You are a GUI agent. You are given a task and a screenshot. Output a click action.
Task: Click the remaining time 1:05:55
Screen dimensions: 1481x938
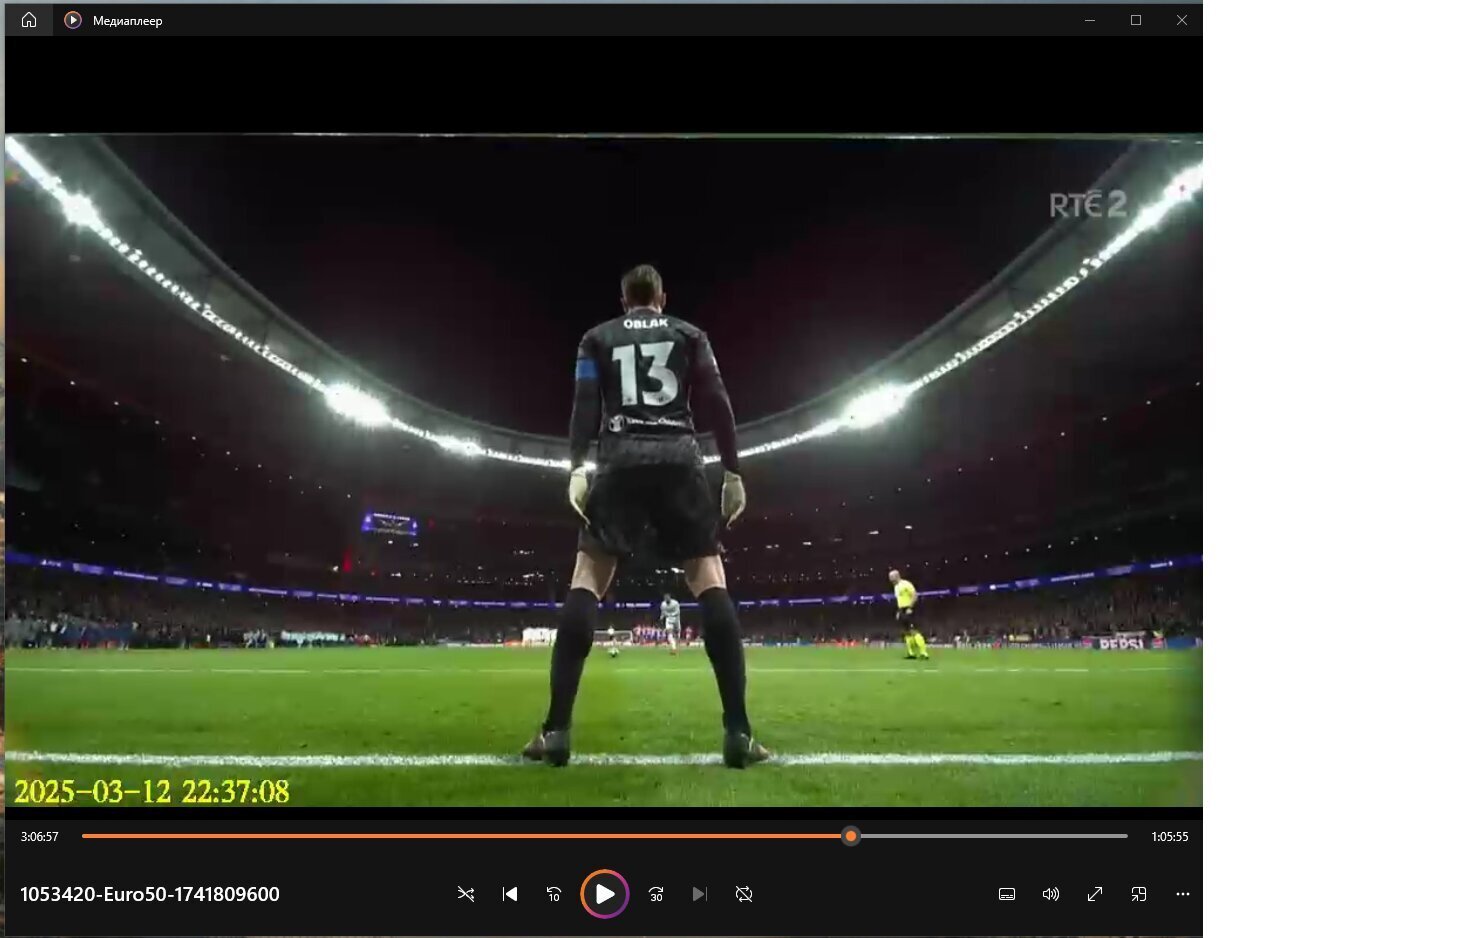(x=1169, y=837)
